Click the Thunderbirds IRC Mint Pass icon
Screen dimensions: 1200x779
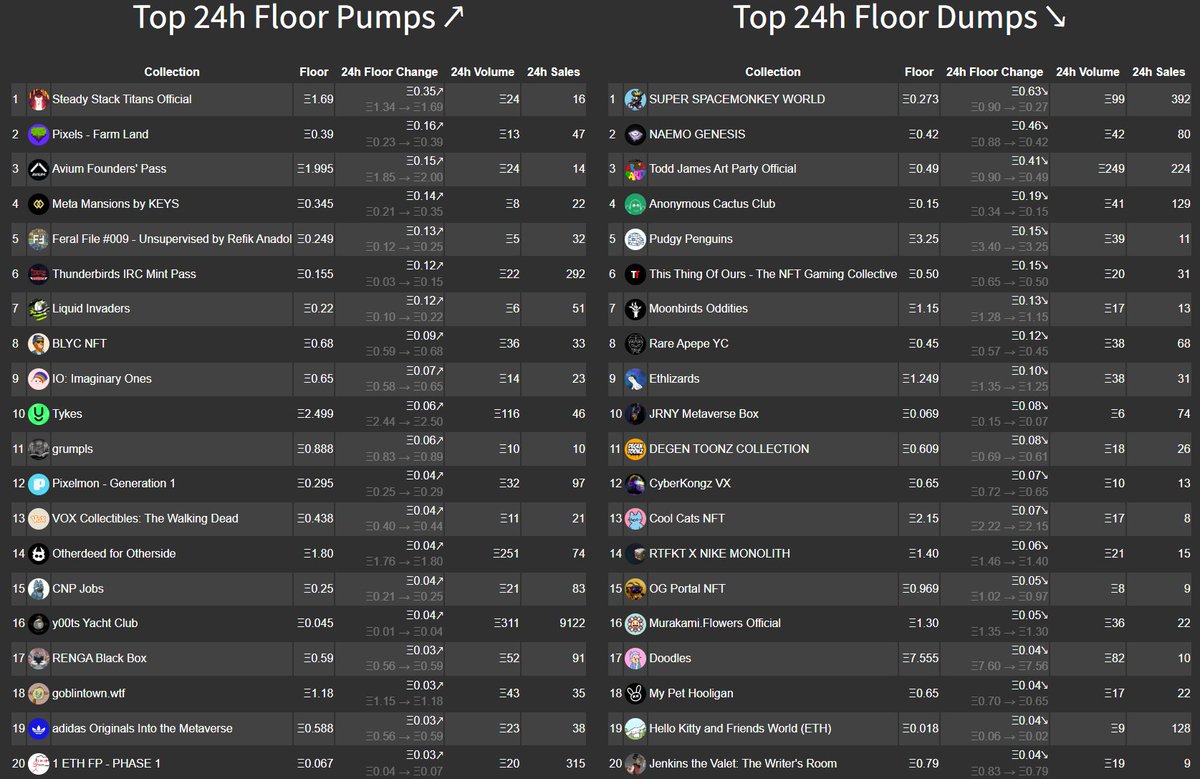tap(38, 274)
